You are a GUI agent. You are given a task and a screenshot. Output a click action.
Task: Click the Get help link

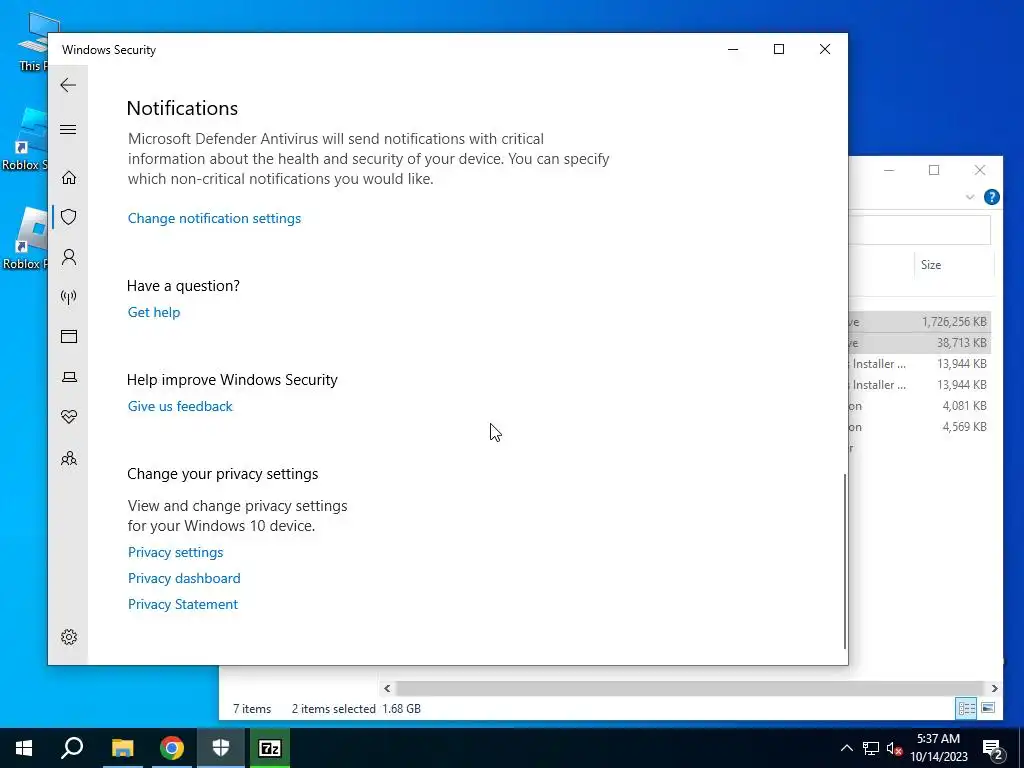153,312
